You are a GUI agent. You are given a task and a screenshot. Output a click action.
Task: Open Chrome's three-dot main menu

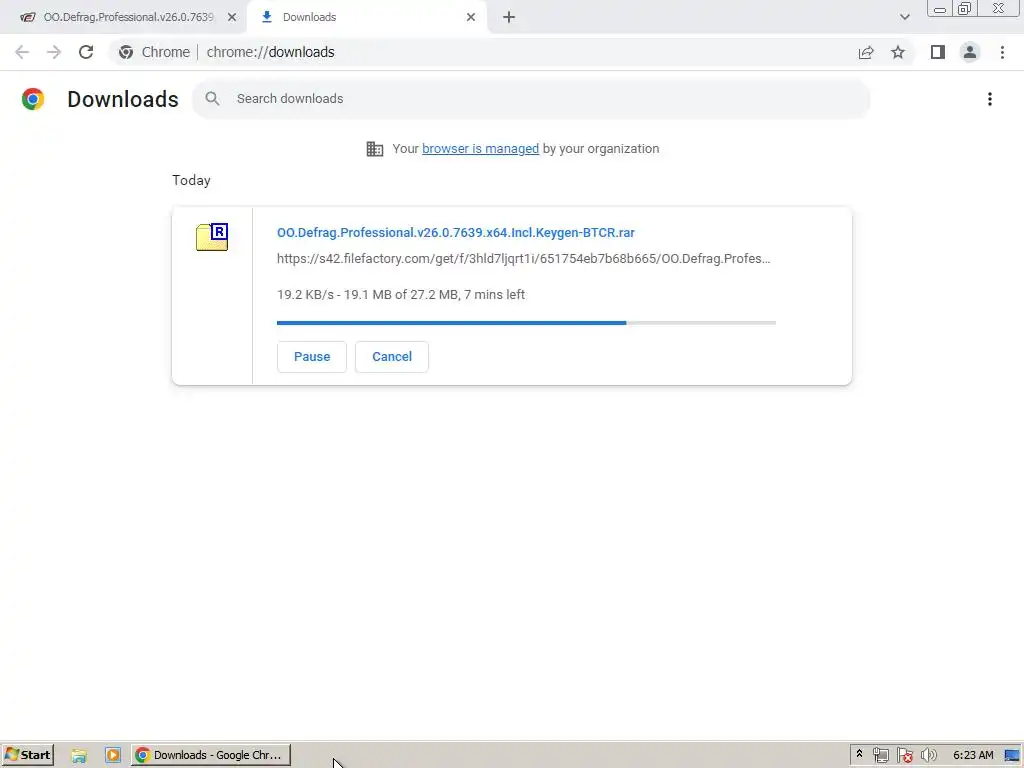tap(1002, 52)
